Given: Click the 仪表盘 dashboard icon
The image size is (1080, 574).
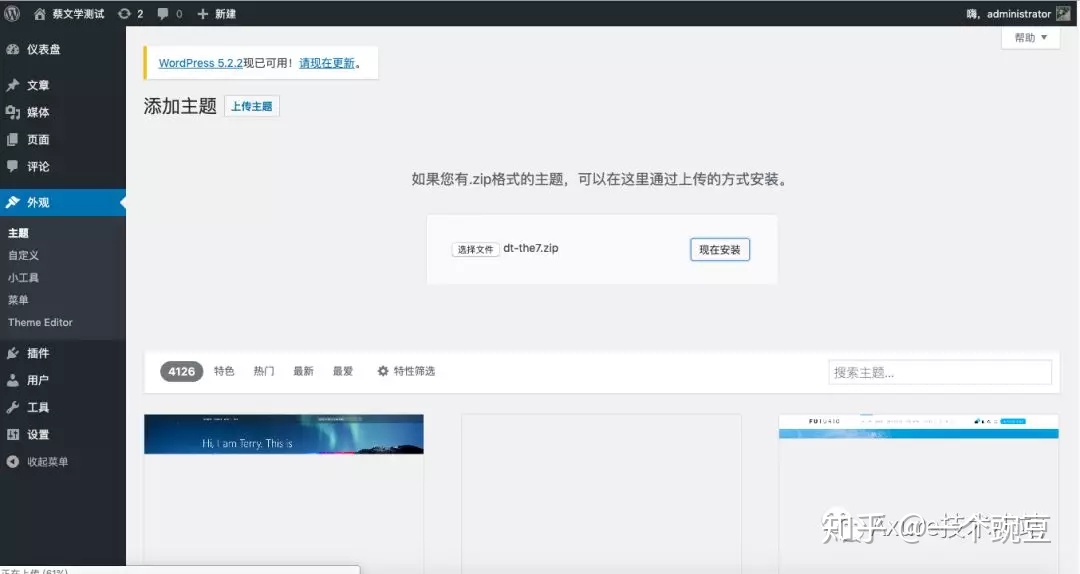Looking at the screenshot, I should [x=12, y=49].
